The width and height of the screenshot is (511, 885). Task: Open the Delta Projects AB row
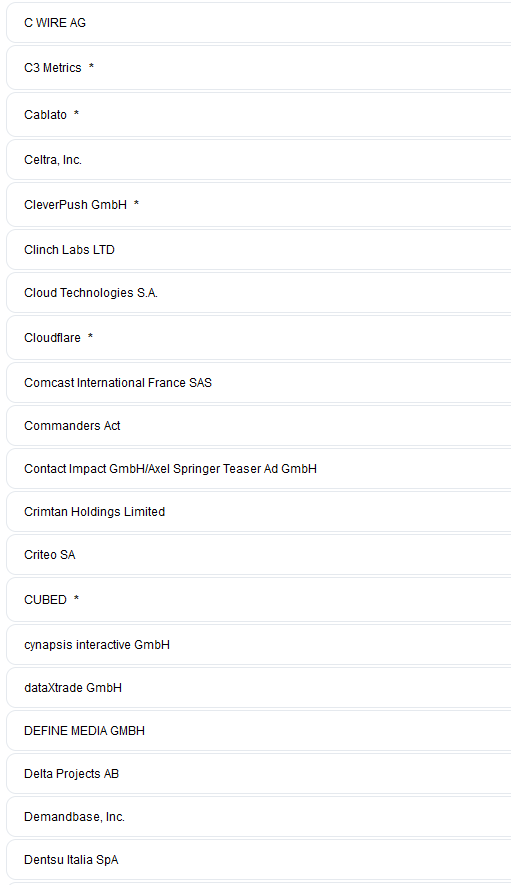click(259, 773)
